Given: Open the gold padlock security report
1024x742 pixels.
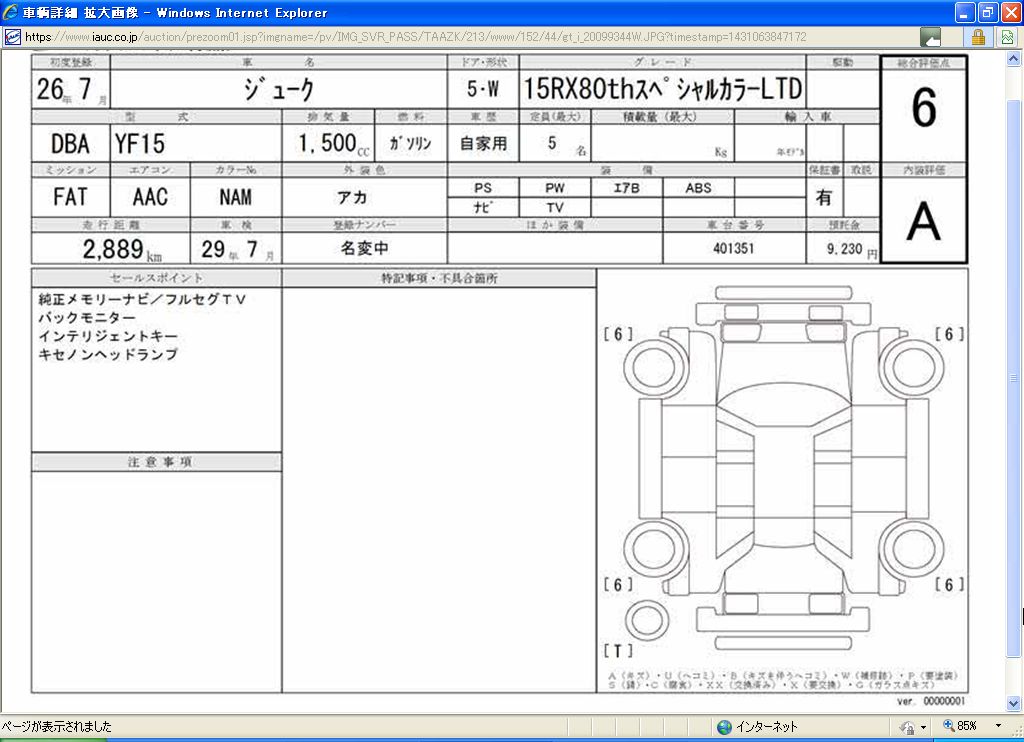Looking at the screenshot, I should [x=978, y=37].
